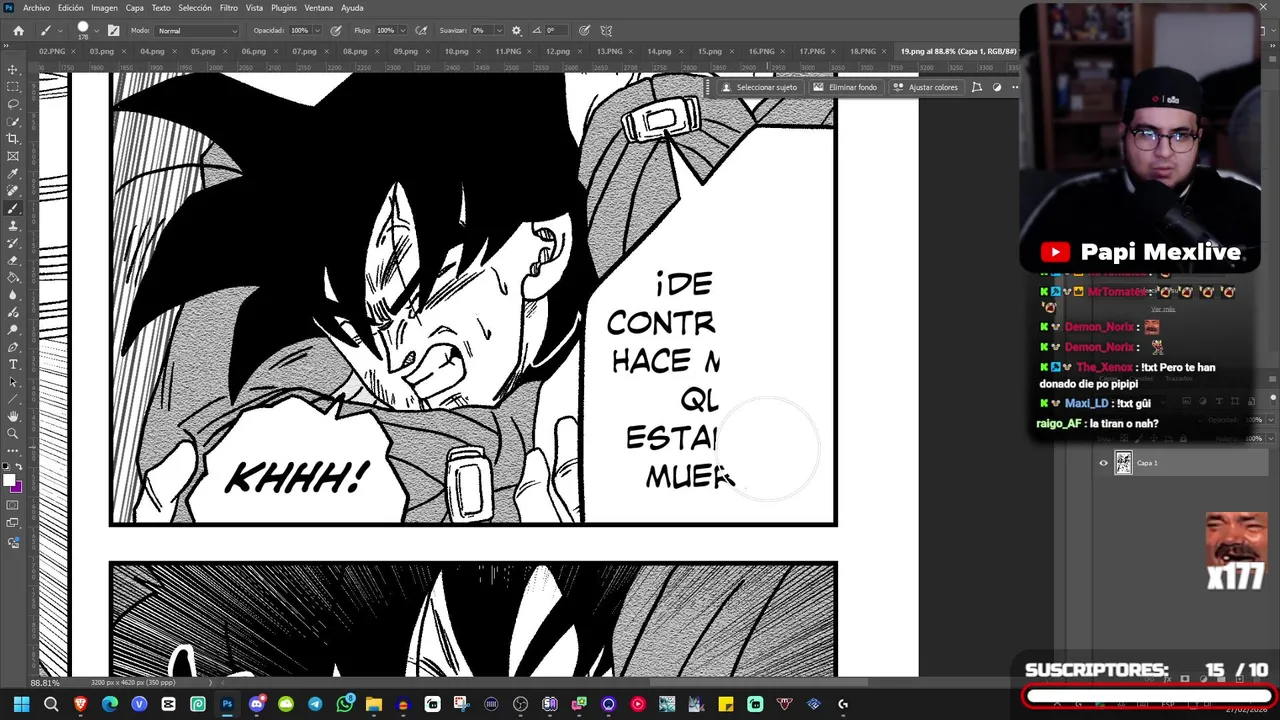This screenshot has height=720, width=1280.
Task: Toggle the brush settings panel button
Action: (113, 30)
